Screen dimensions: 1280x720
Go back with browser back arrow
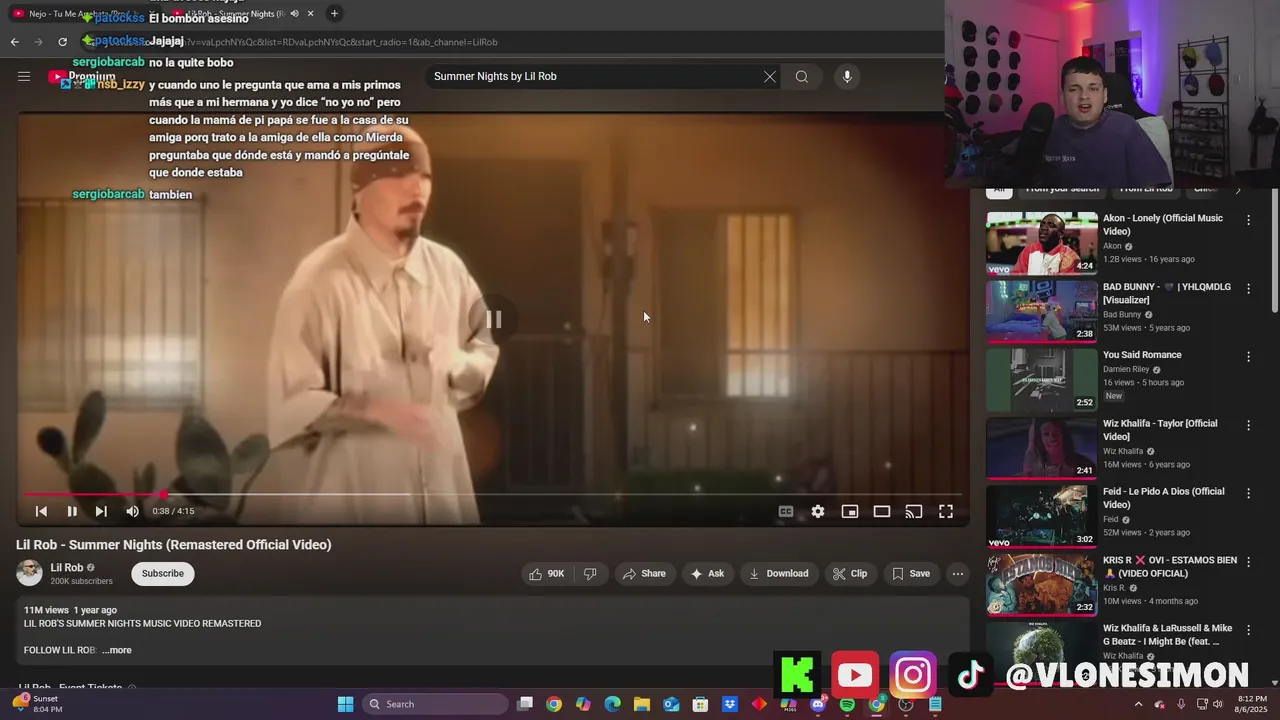click(x=14, y=42)
